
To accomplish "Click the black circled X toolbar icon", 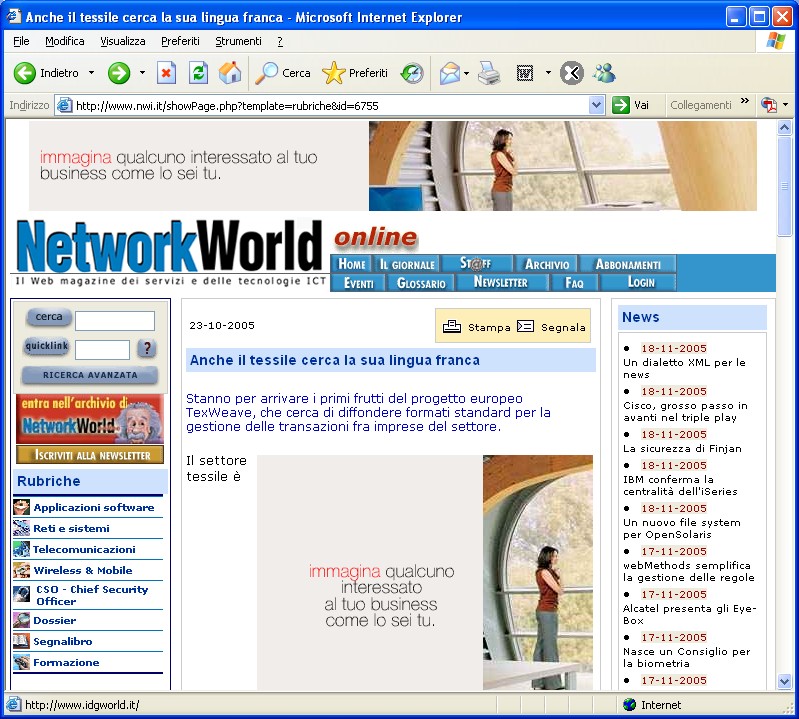I will click(x=572, y=73).
